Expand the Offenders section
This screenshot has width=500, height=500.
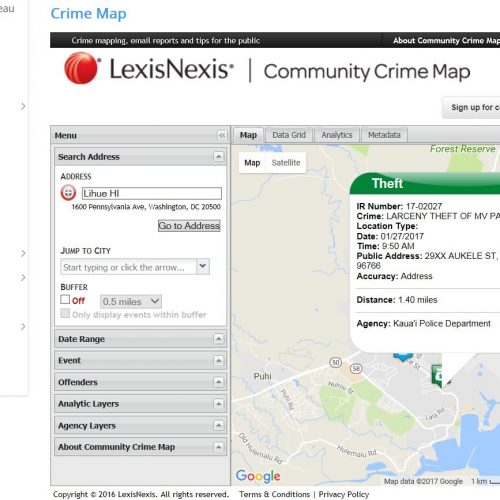point(219,382)
